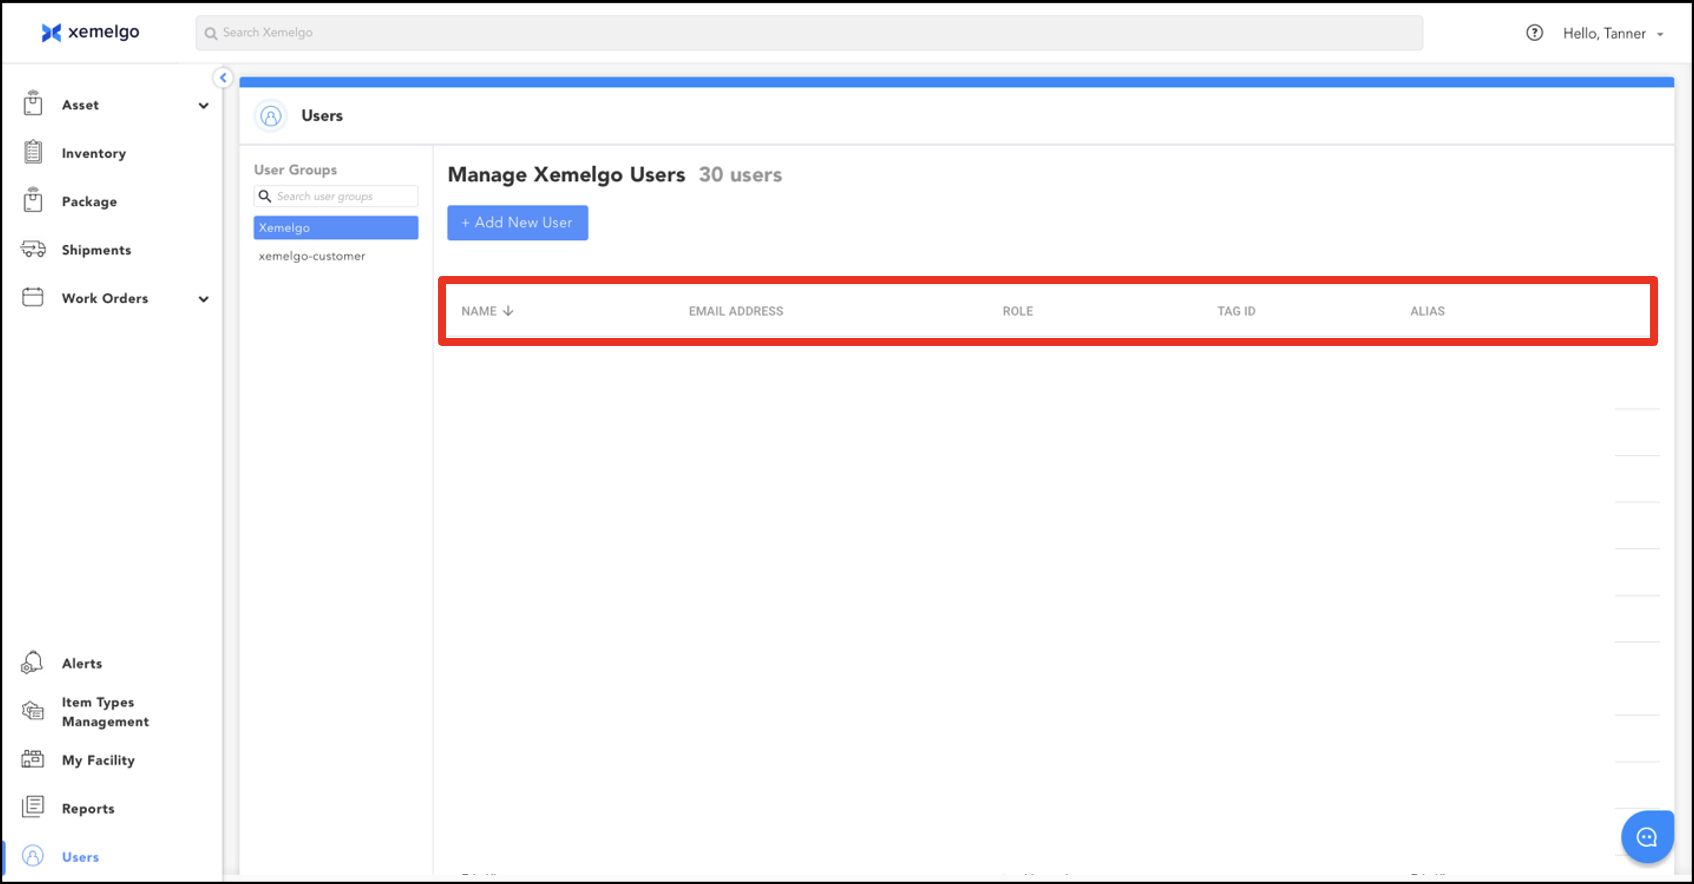This screenshot has height=884, width=1694.
Task: Focus the Search Xemelgo field
Action: pos(809,33)
